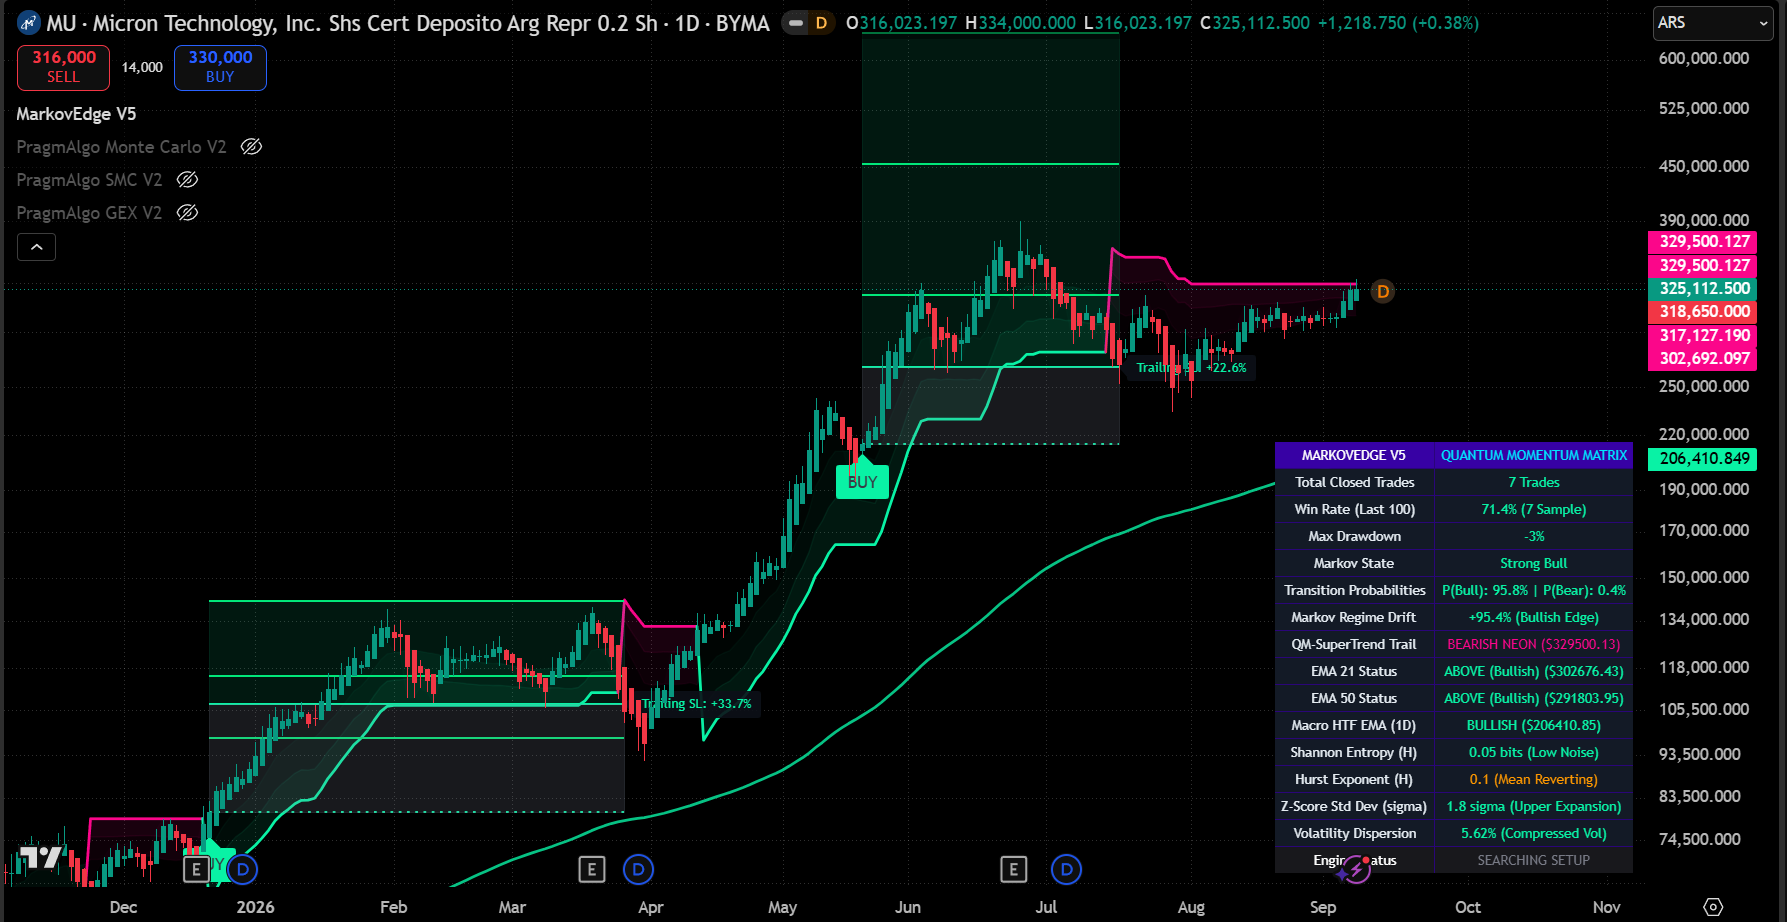Click the SEARCHING SETUP status cell

pyautogui.click(x=1534, y=861)
